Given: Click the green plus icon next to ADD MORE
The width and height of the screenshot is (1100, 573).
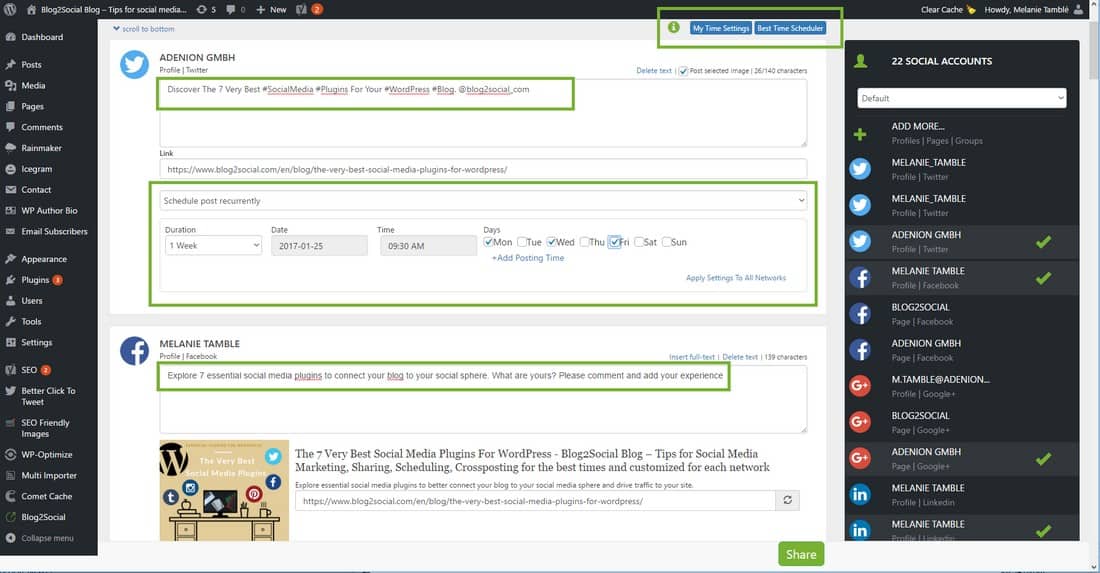Looking at the screenshot, I should click(860, 134).
